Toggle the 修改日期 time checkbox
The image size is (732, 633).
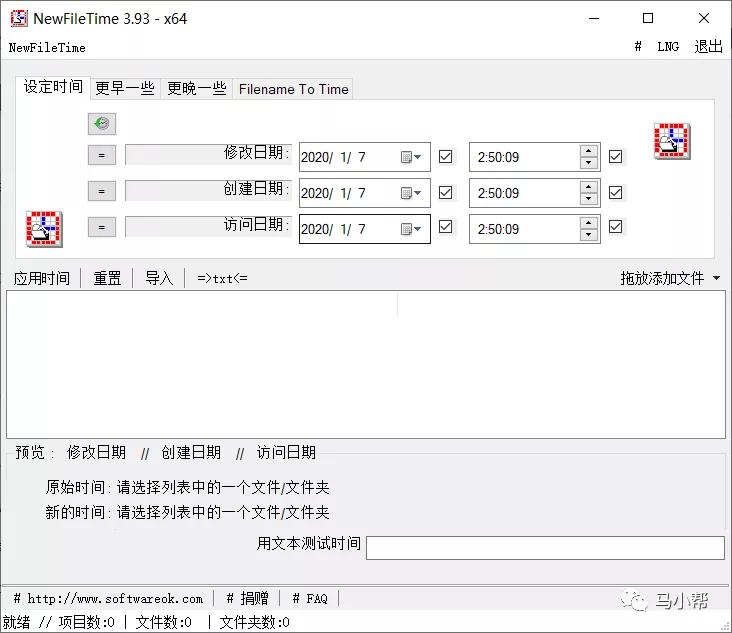(x=615, y=156)
